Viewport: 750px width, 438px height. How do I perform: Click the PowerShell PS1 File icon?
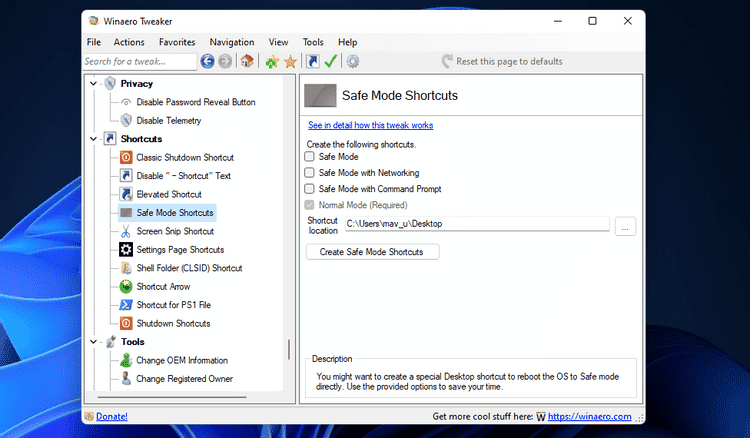point(126,305)
